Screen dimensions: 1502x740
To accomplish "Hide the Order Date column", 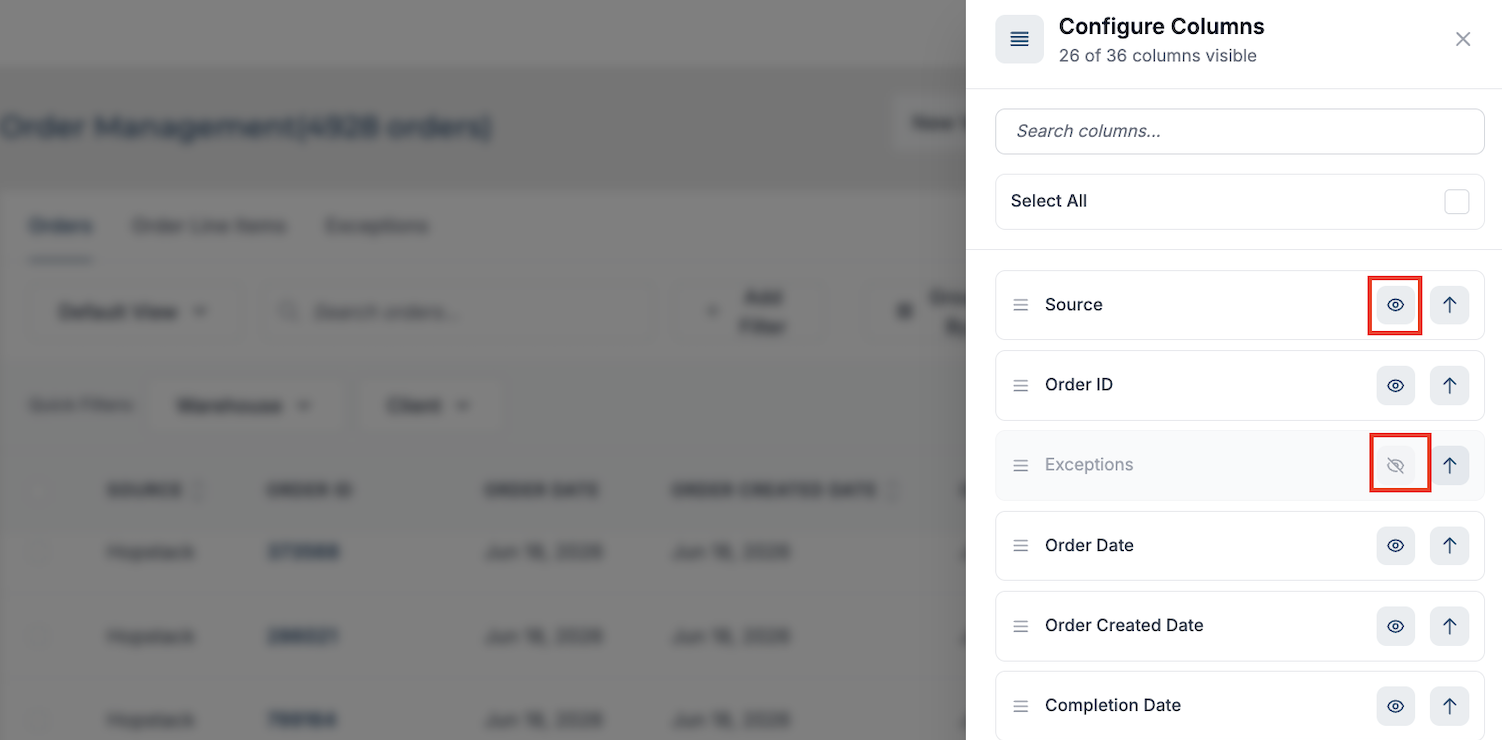I will 1396,546.
